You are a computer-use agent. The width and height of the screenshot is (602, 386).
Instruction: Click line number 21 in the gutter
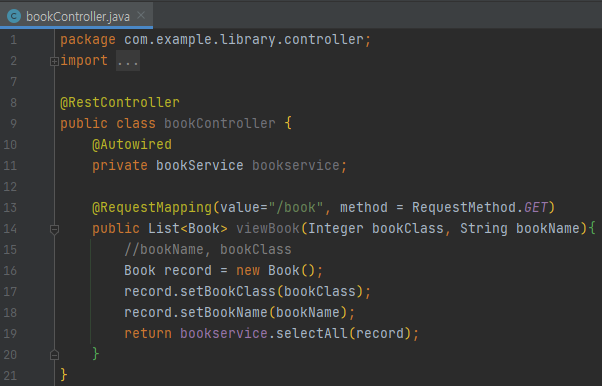click(x=10, y=375)
